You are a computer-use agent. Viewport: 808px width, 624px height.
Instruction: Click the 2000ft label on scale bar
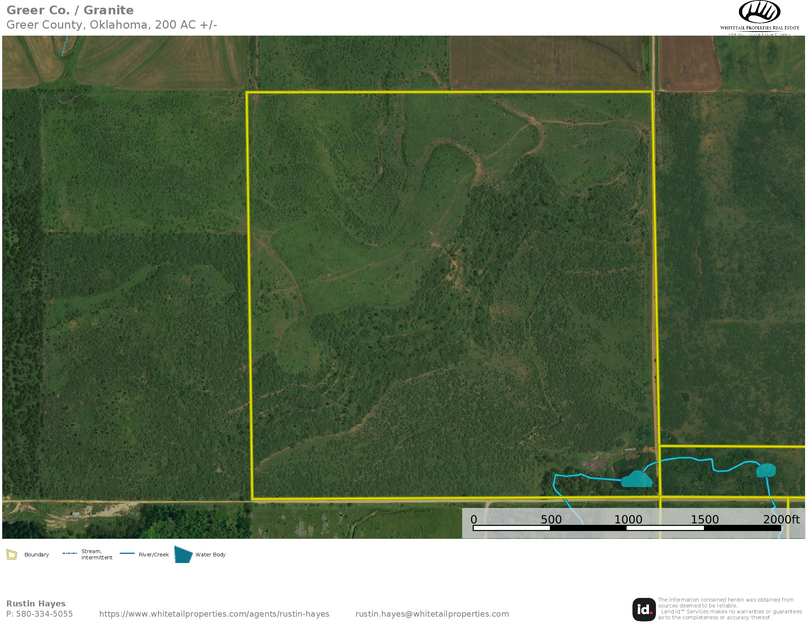tap(781, 519)
